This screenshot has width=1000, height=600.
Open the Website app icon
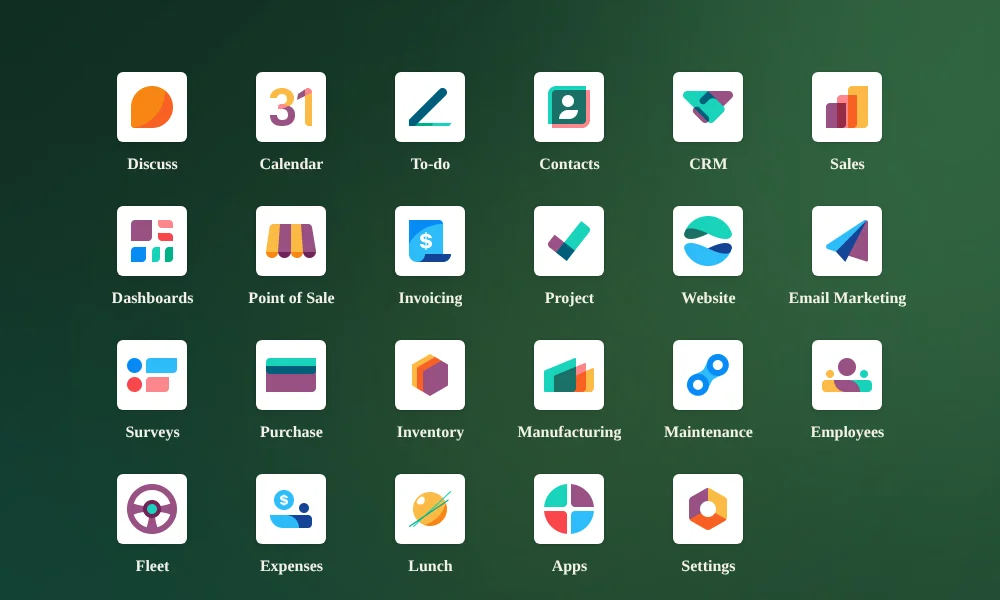point(708,241)
